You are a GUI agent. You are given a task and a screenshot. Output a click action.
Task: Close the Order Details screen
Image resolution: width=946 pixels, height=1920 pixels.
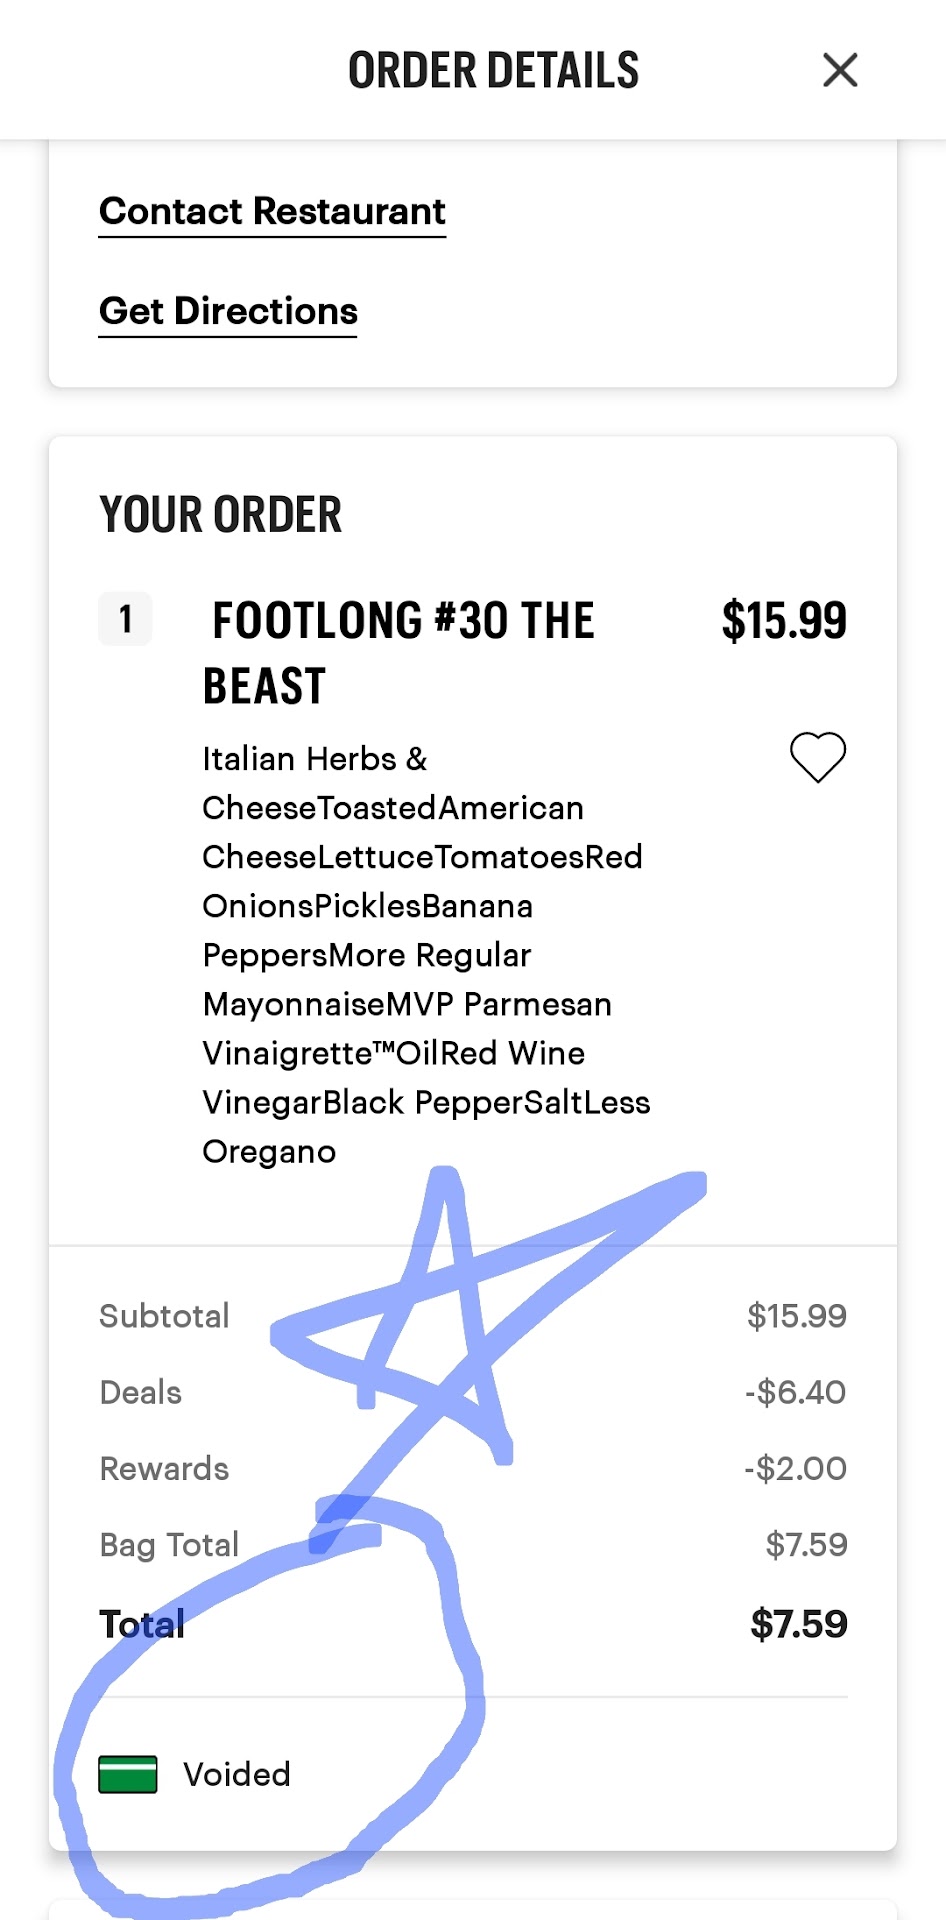click(x=840, y=70)
